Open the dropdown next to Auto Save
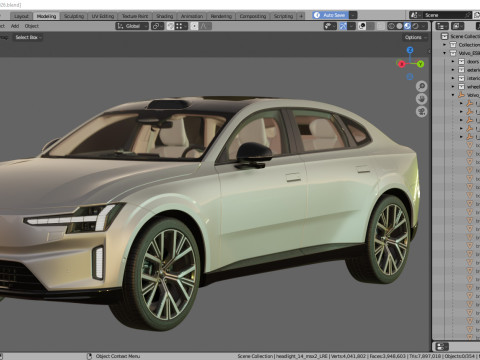The image size is (480, 360). click(353, 15)
